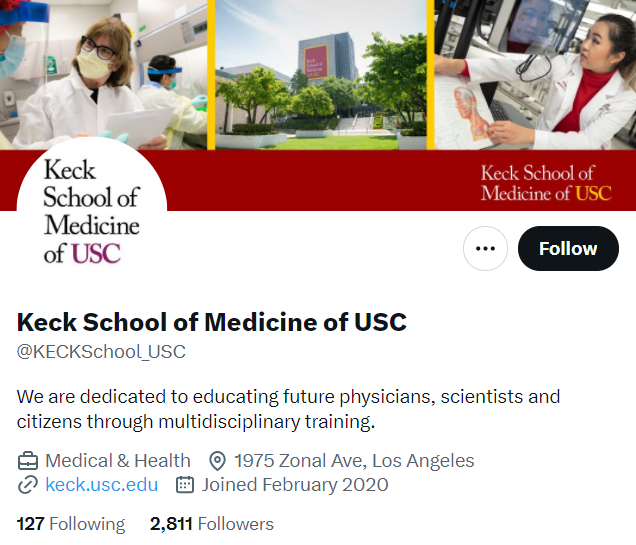The width and height of the screenshot is (636, 545).
Task: Follow Keck School of Medicine of USC
Action: [568, 249]
